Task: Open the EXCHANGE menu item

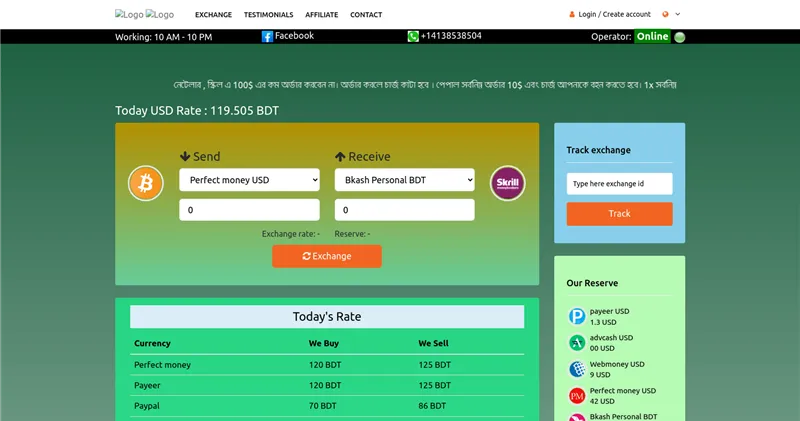Action: click(213, 15)
